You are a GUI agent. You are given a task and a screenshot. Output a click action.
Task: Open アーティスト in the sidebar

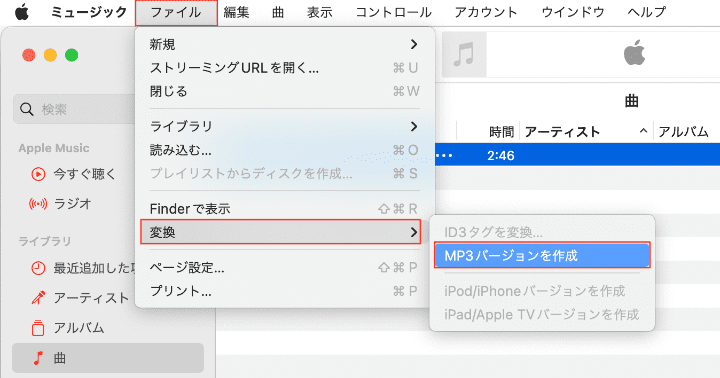(91, 298)
